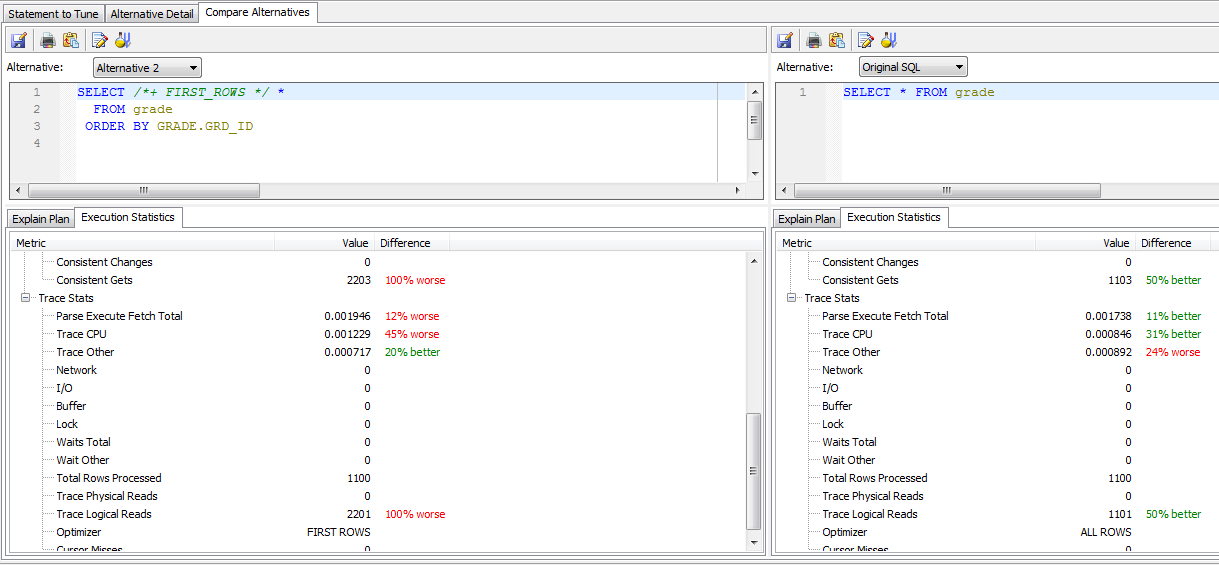Click the edit document pencil icon, left pane

coord(99,41)
